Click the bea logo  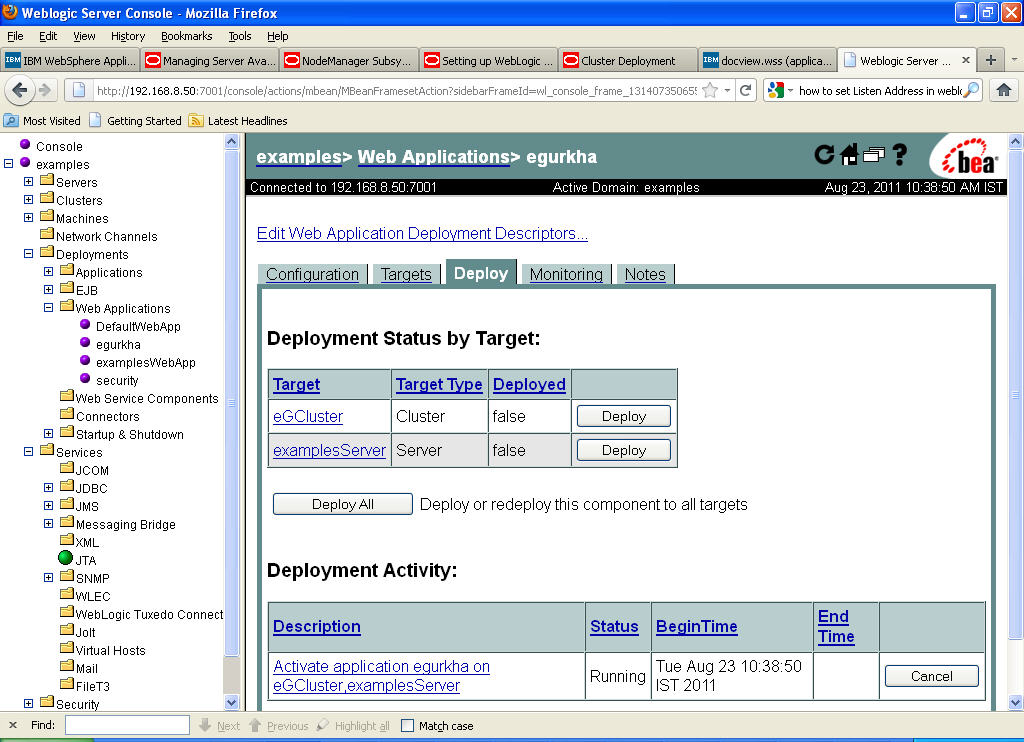point(968,157)
